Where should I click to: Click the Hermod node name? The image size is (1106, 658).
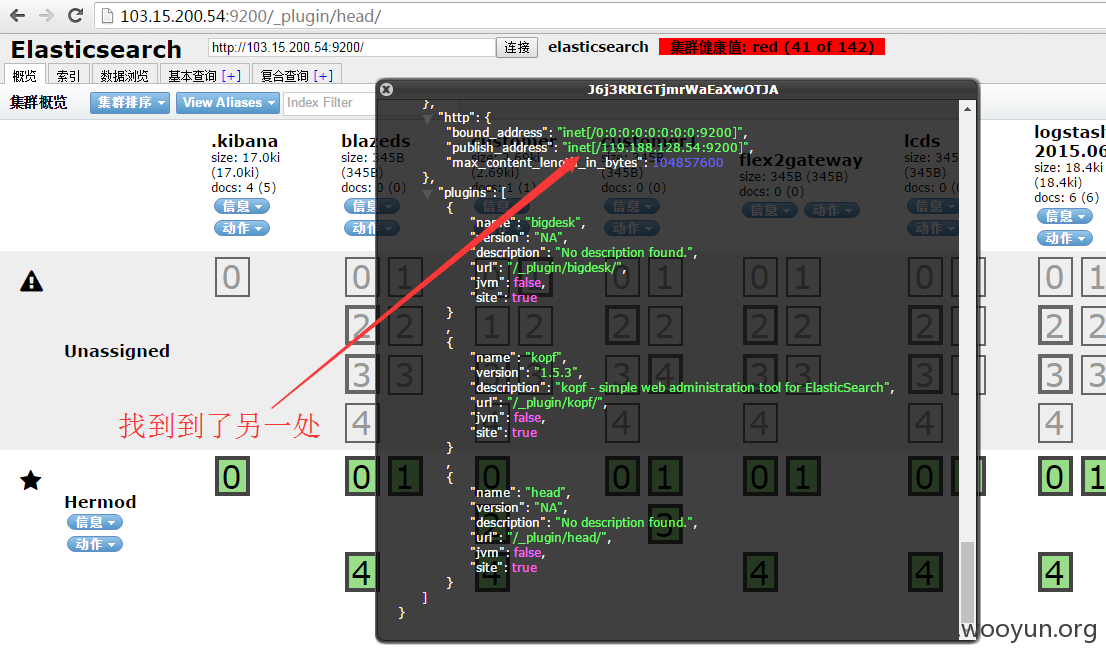pyautogui.click(x=100, y=502)
